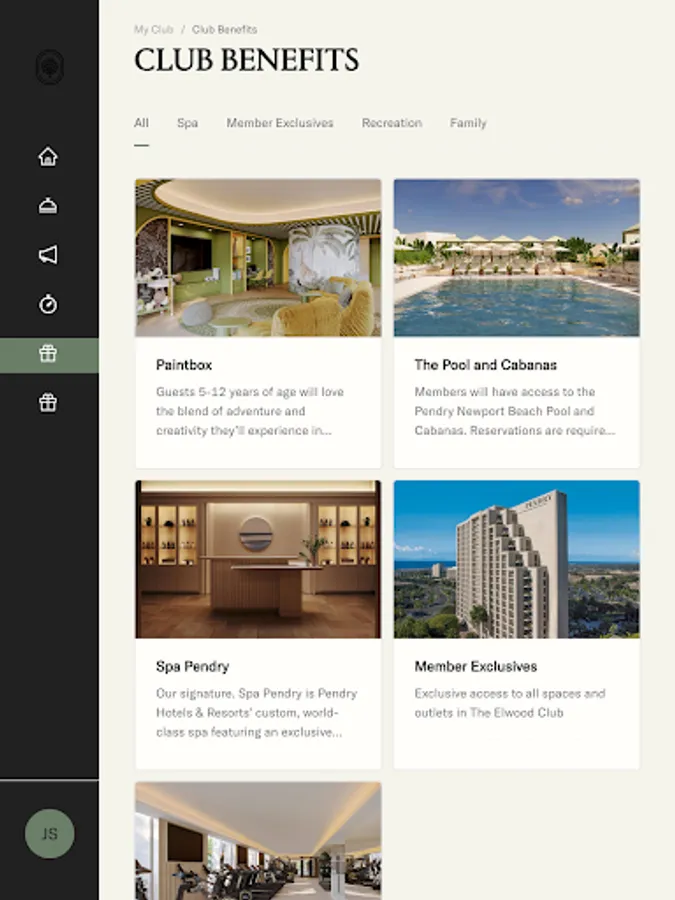This screenshot has width=675, height=900.
Task: Open the club logo at sidebar top
Action: tap(49, 67)
